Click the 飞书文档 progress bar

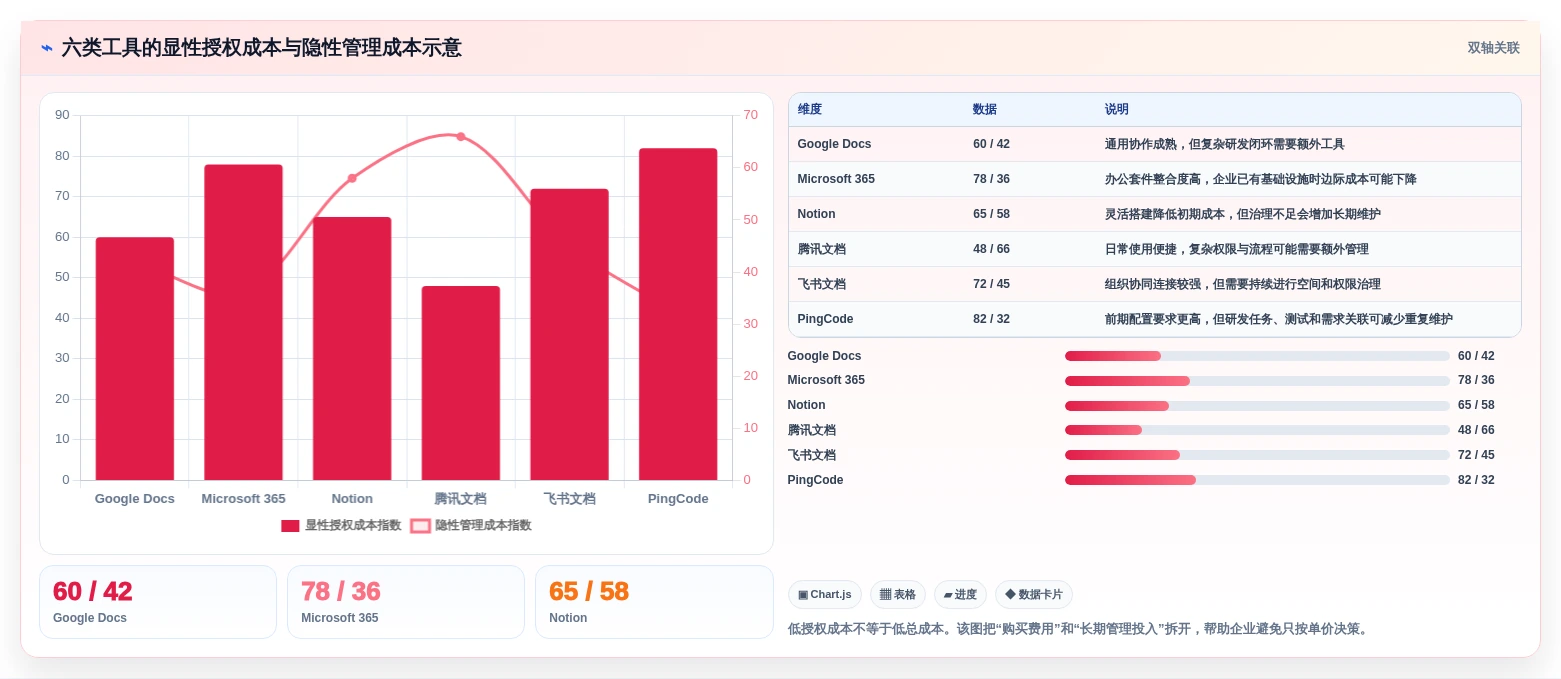coord(1257,455)
